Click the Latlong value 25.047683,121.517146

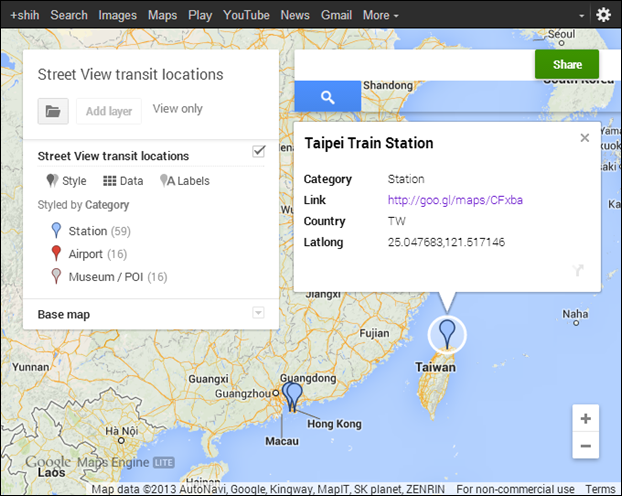[446, 242]
